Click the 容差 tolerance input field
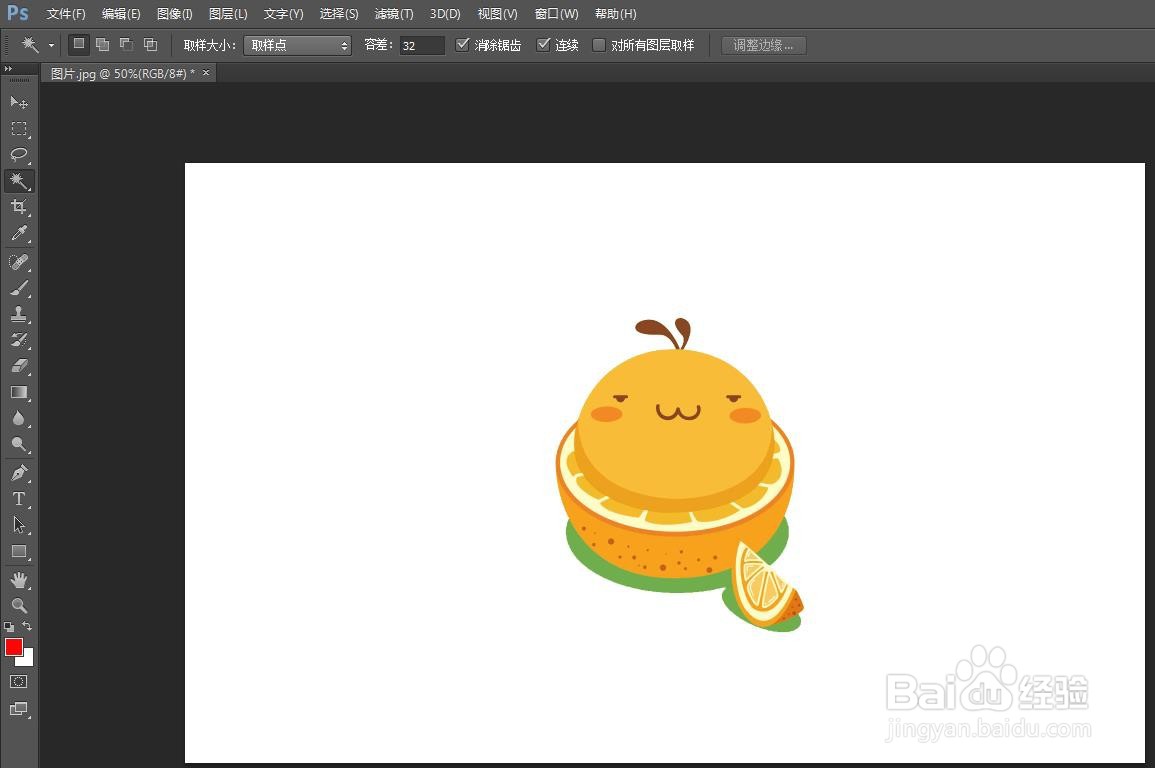 click(x=422, y=46)
